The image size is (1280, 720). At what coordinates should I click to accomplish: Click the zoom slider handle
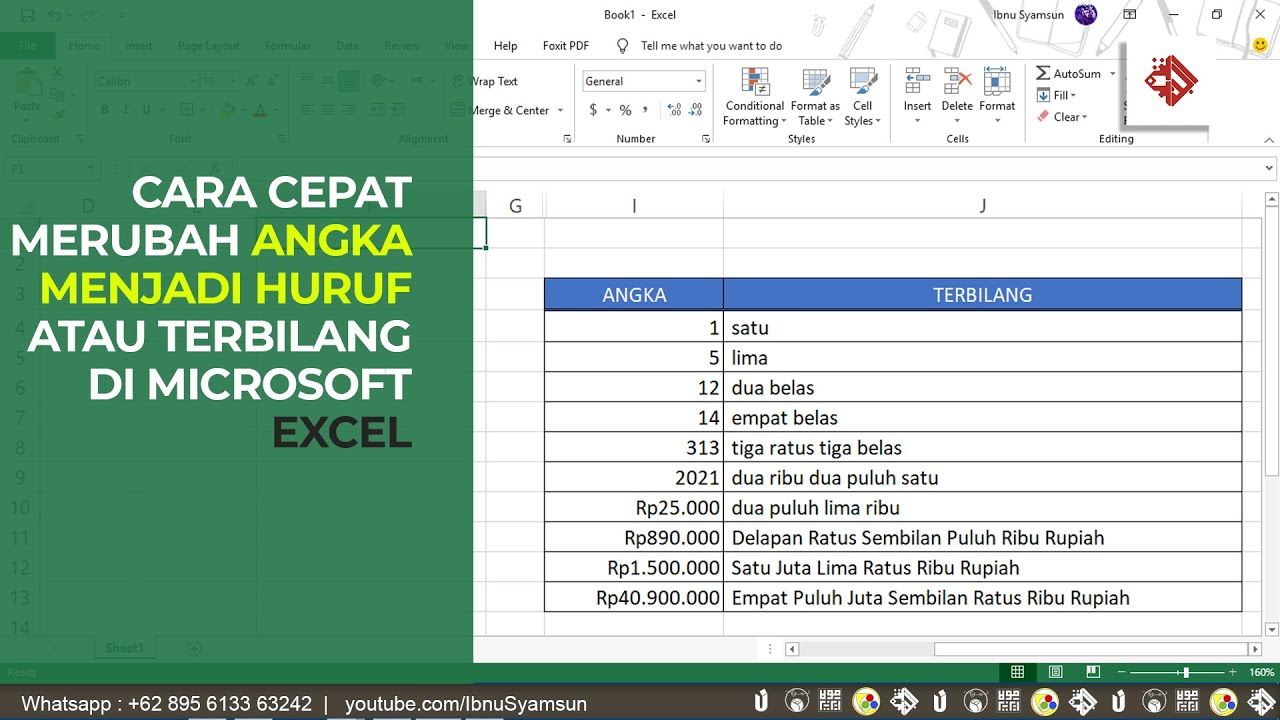tap(1186, 672)
